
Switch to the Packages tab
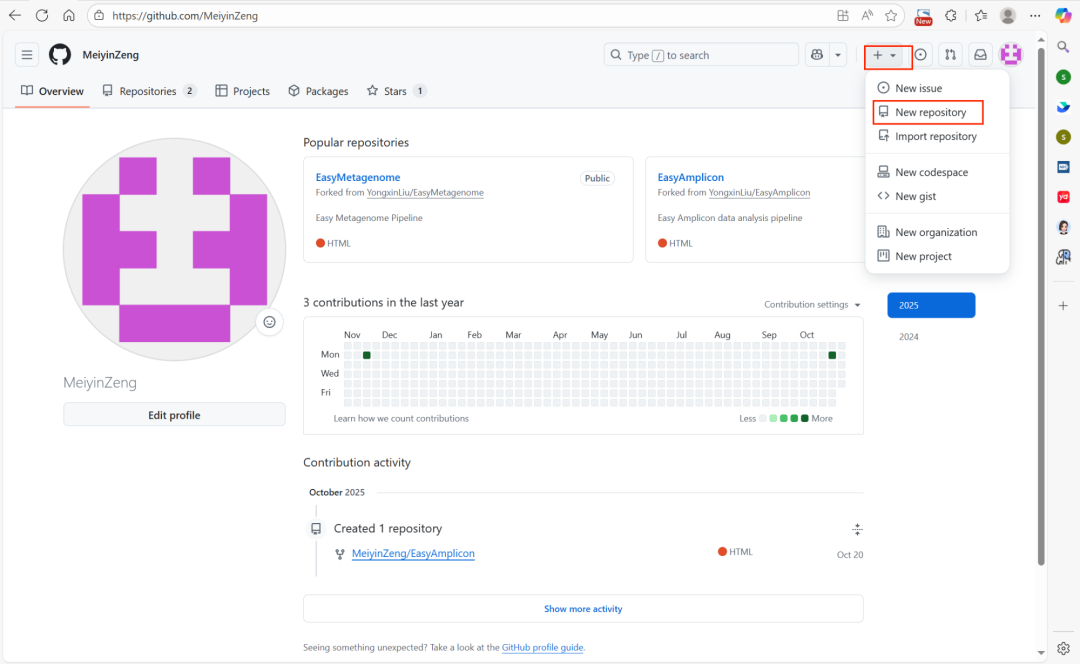318,91
